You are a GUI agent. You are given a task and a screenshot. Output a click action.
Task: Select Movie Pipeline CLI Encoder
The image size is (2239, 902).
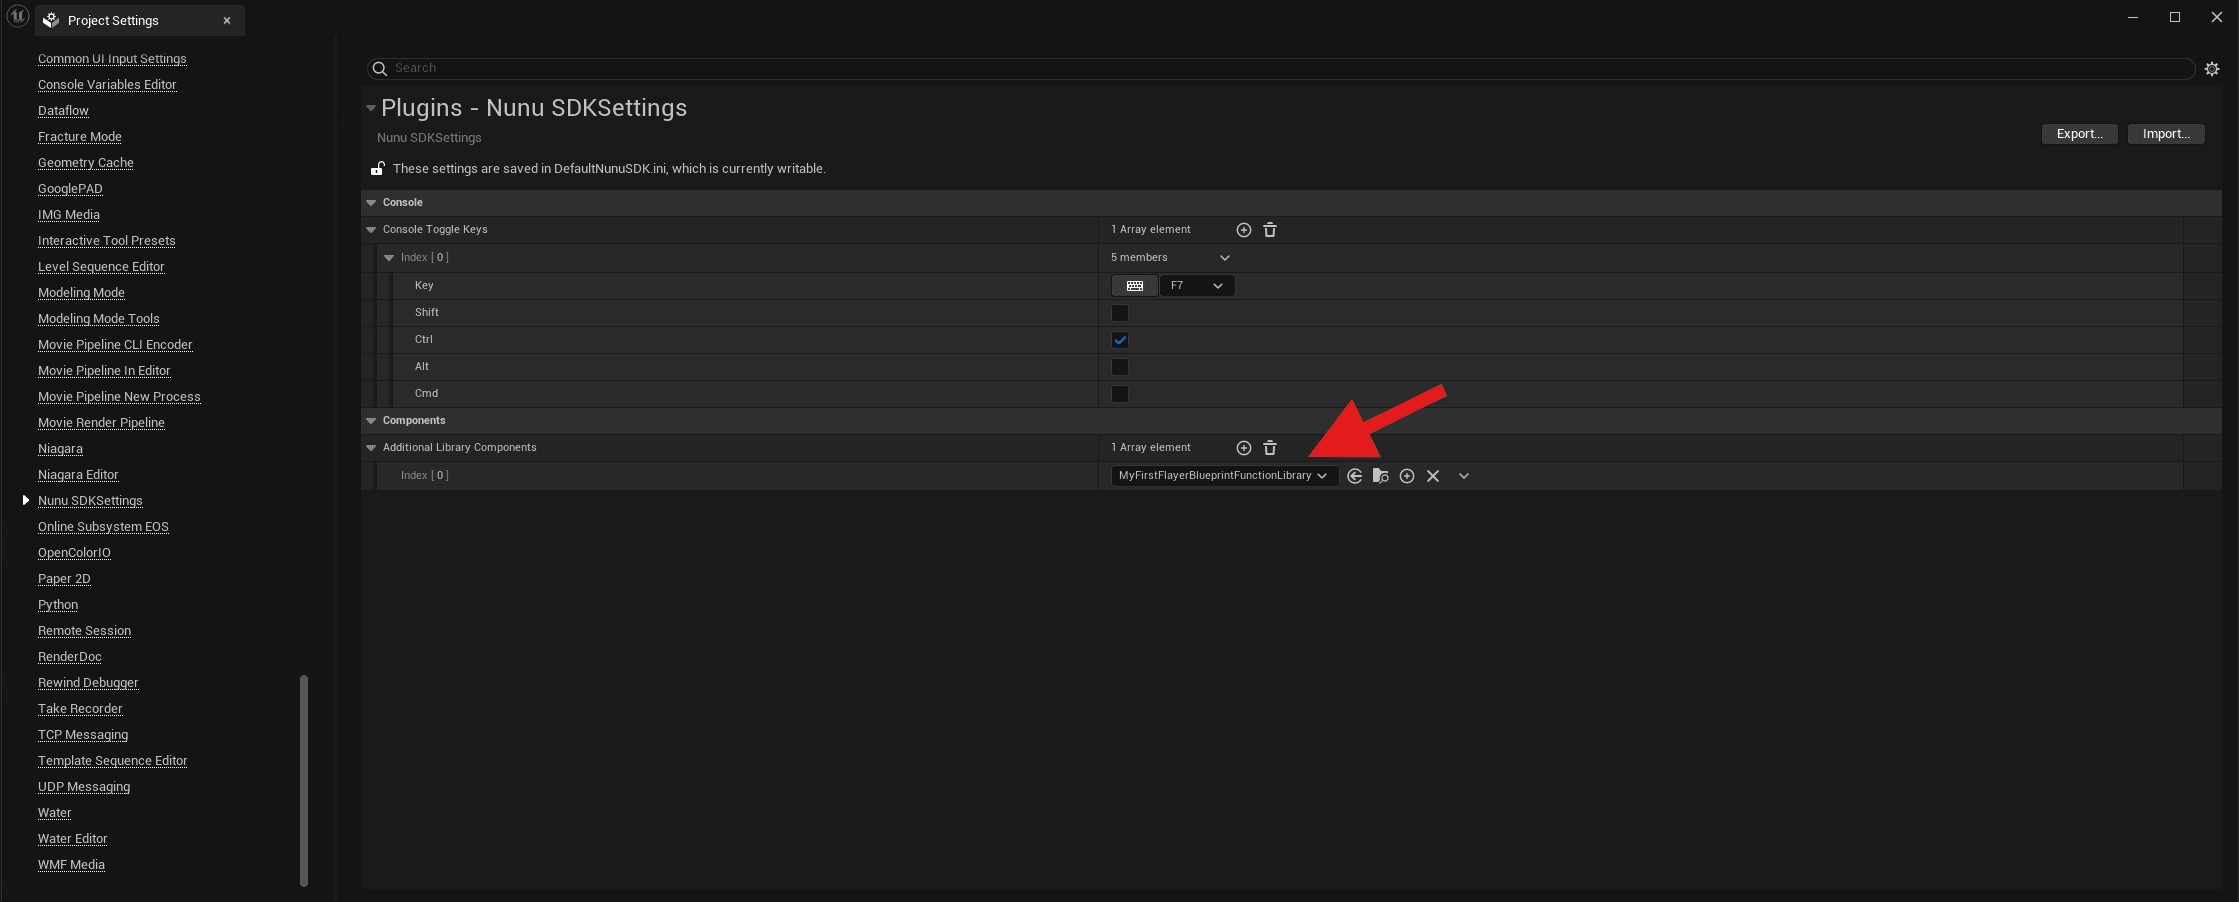pyautogui.click(x=115, y=345)
